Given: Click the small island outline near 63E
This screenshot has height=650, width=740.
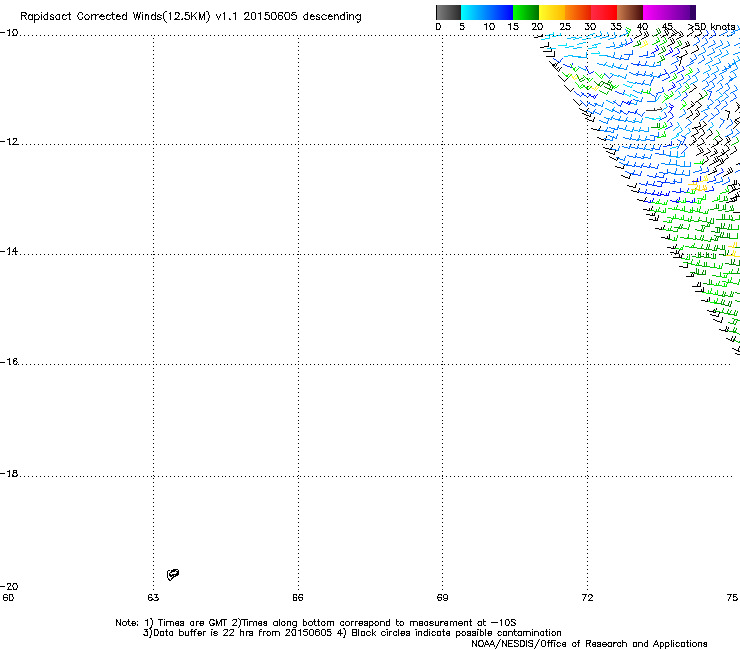Looking at the screenshot, I should [x=173, y=574].
